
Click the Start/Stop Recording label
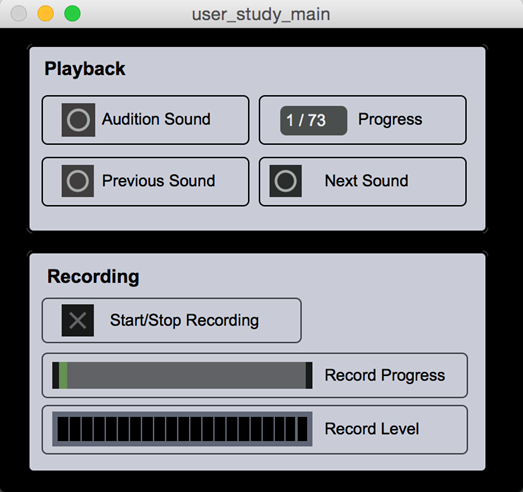[184, 321]
